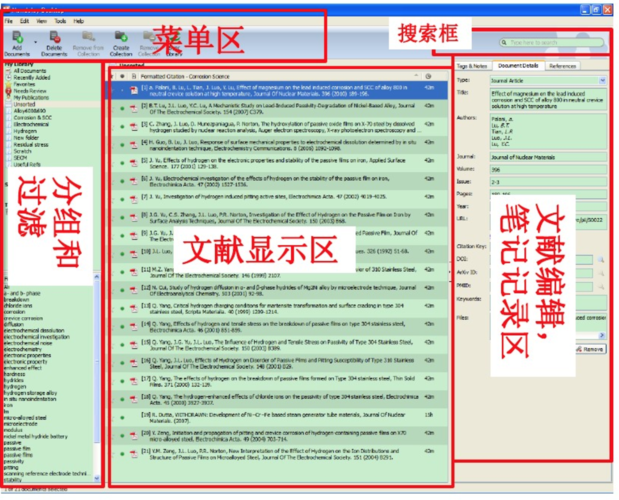The image size is (619, 500).
Task: Open PDF icon of citation [17] Q. Yang
Action: [134, 381]
